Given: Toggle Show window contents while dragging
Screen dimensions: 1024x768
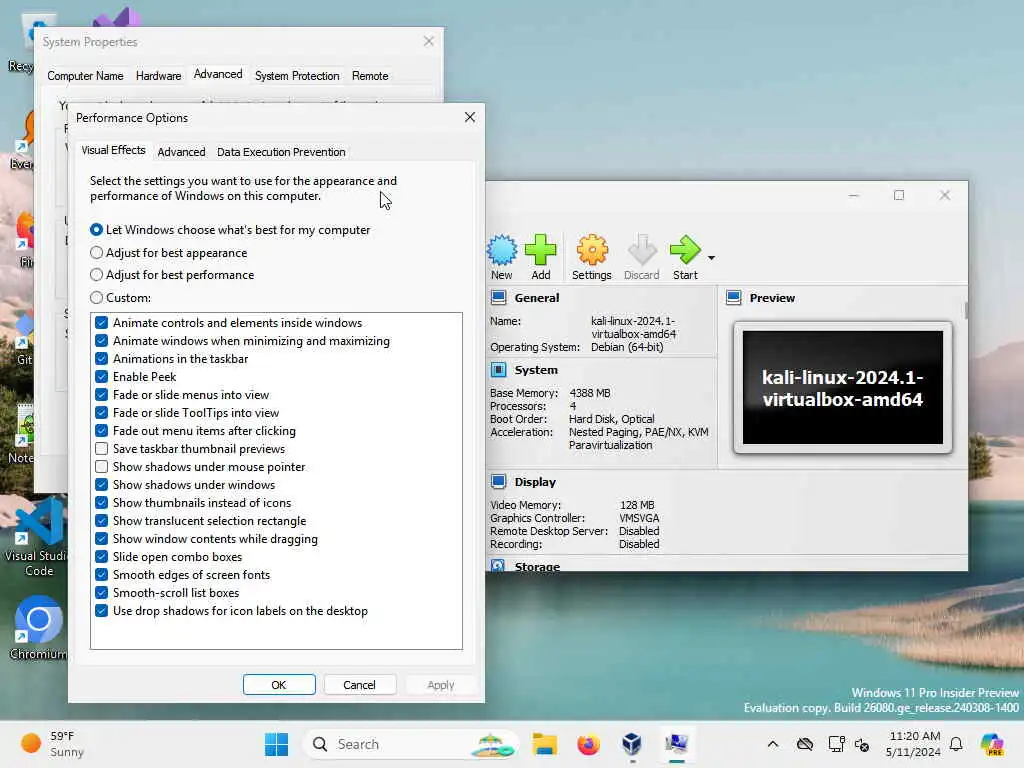Looking at the screenshot, I should tap(101, 539).
